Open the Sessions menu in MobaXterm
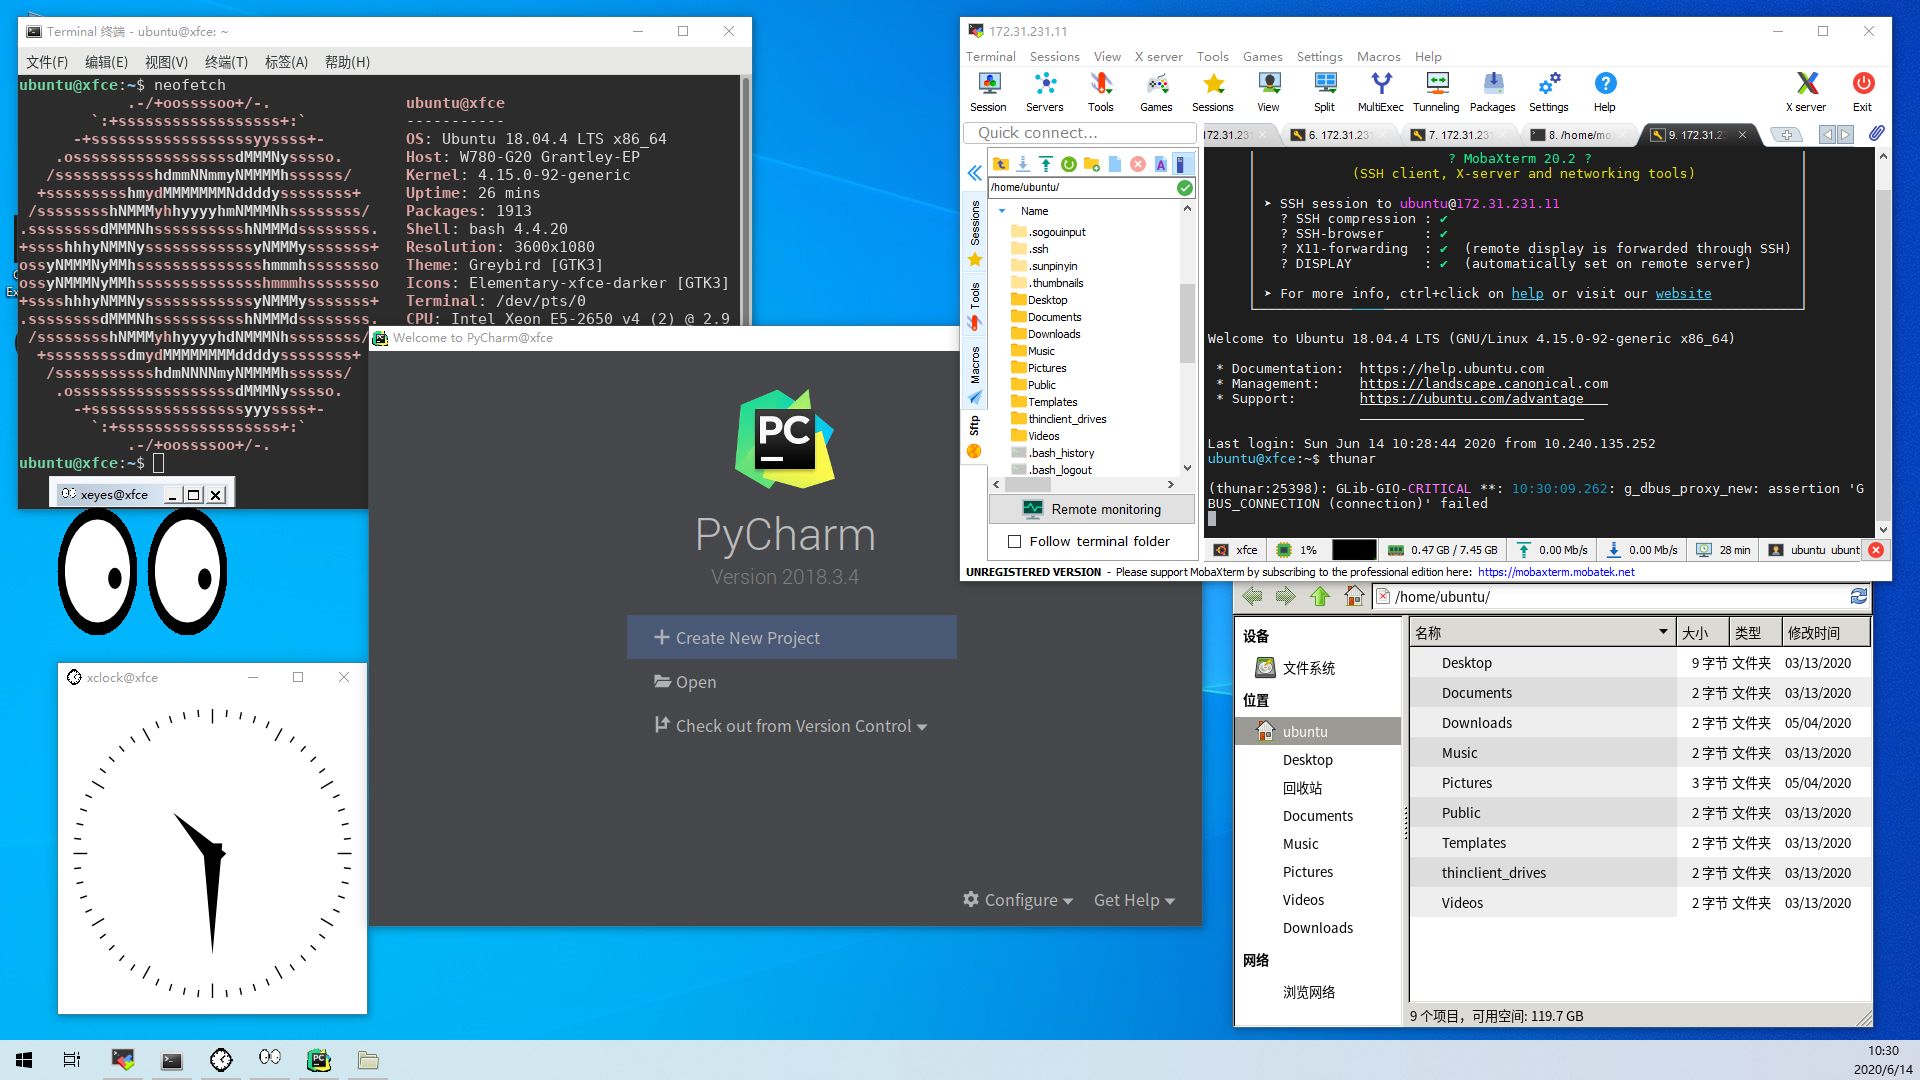Screen dimensions: 1920x1080 tap(1055, 55)
